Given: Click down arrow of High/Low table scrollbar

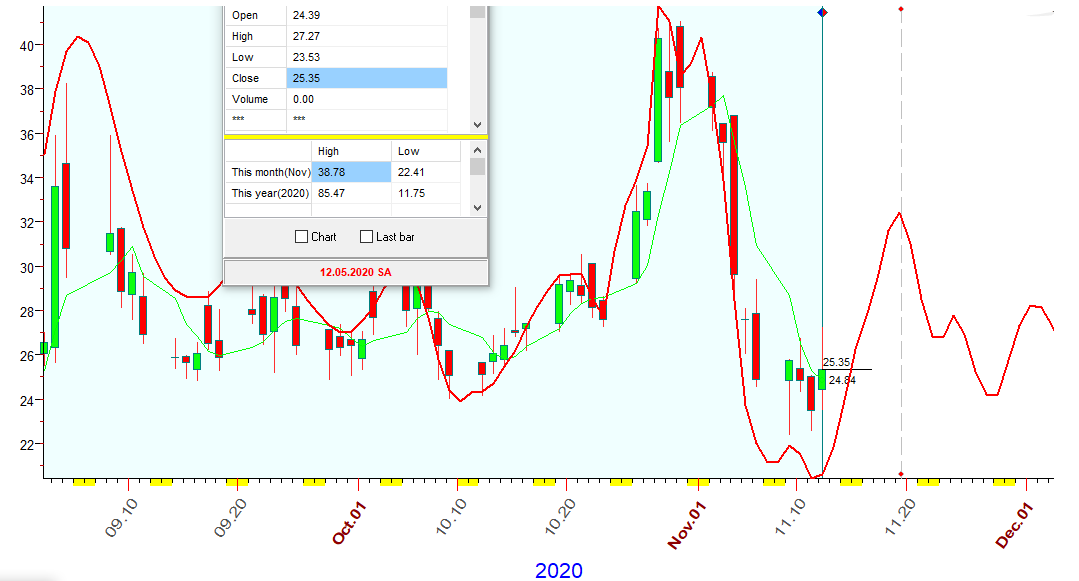Looking at the screenshot, I should (x=477, y=207).
